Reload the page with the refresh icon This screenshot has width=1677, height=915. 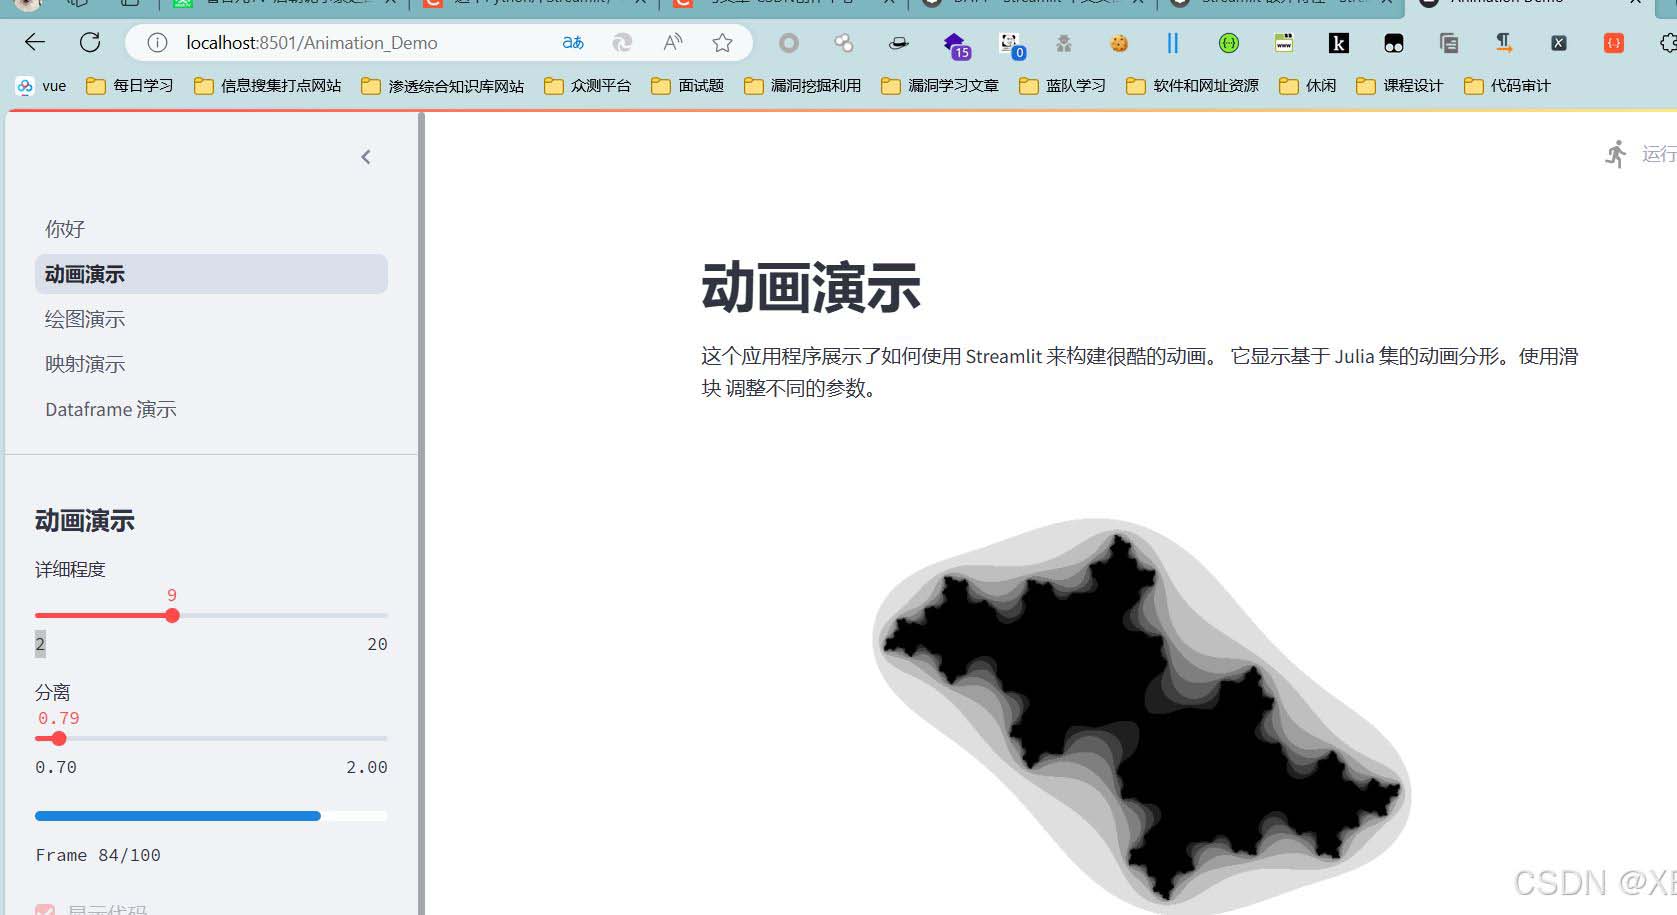90,42
